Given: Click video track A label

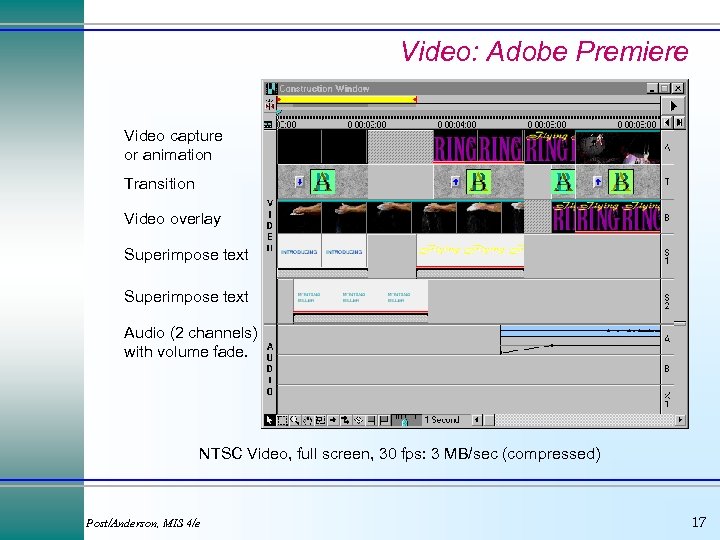Looking at the screenshot, I should (x=667, y=147).
